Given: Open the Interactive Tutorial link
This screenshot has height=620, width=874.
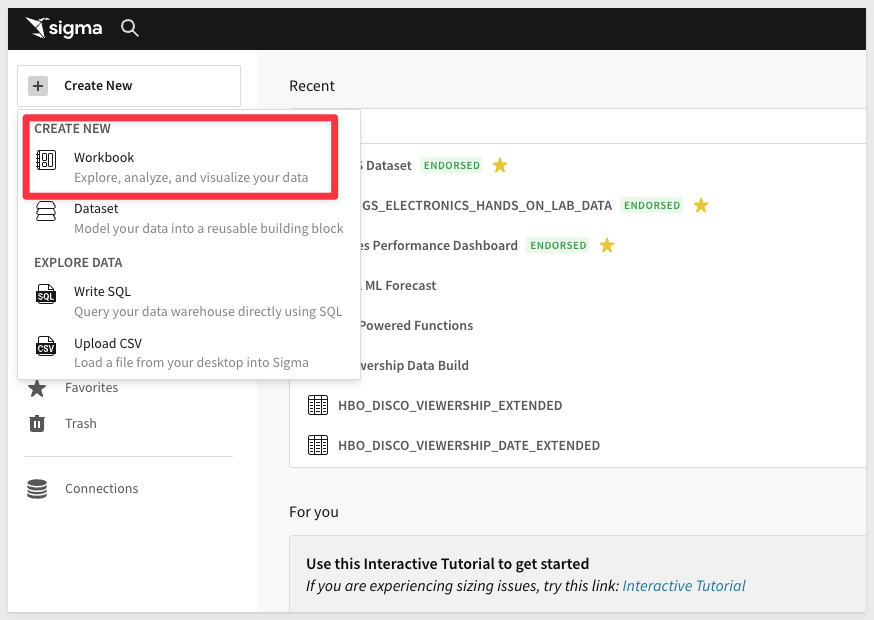Looking at the screenshot, I should click(684, 586).
